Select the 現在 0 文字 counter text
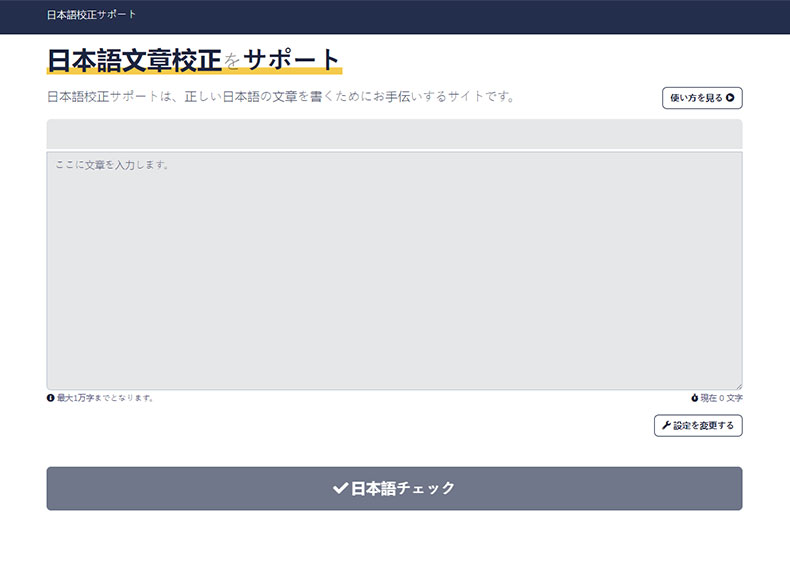 tap(721, 398)
